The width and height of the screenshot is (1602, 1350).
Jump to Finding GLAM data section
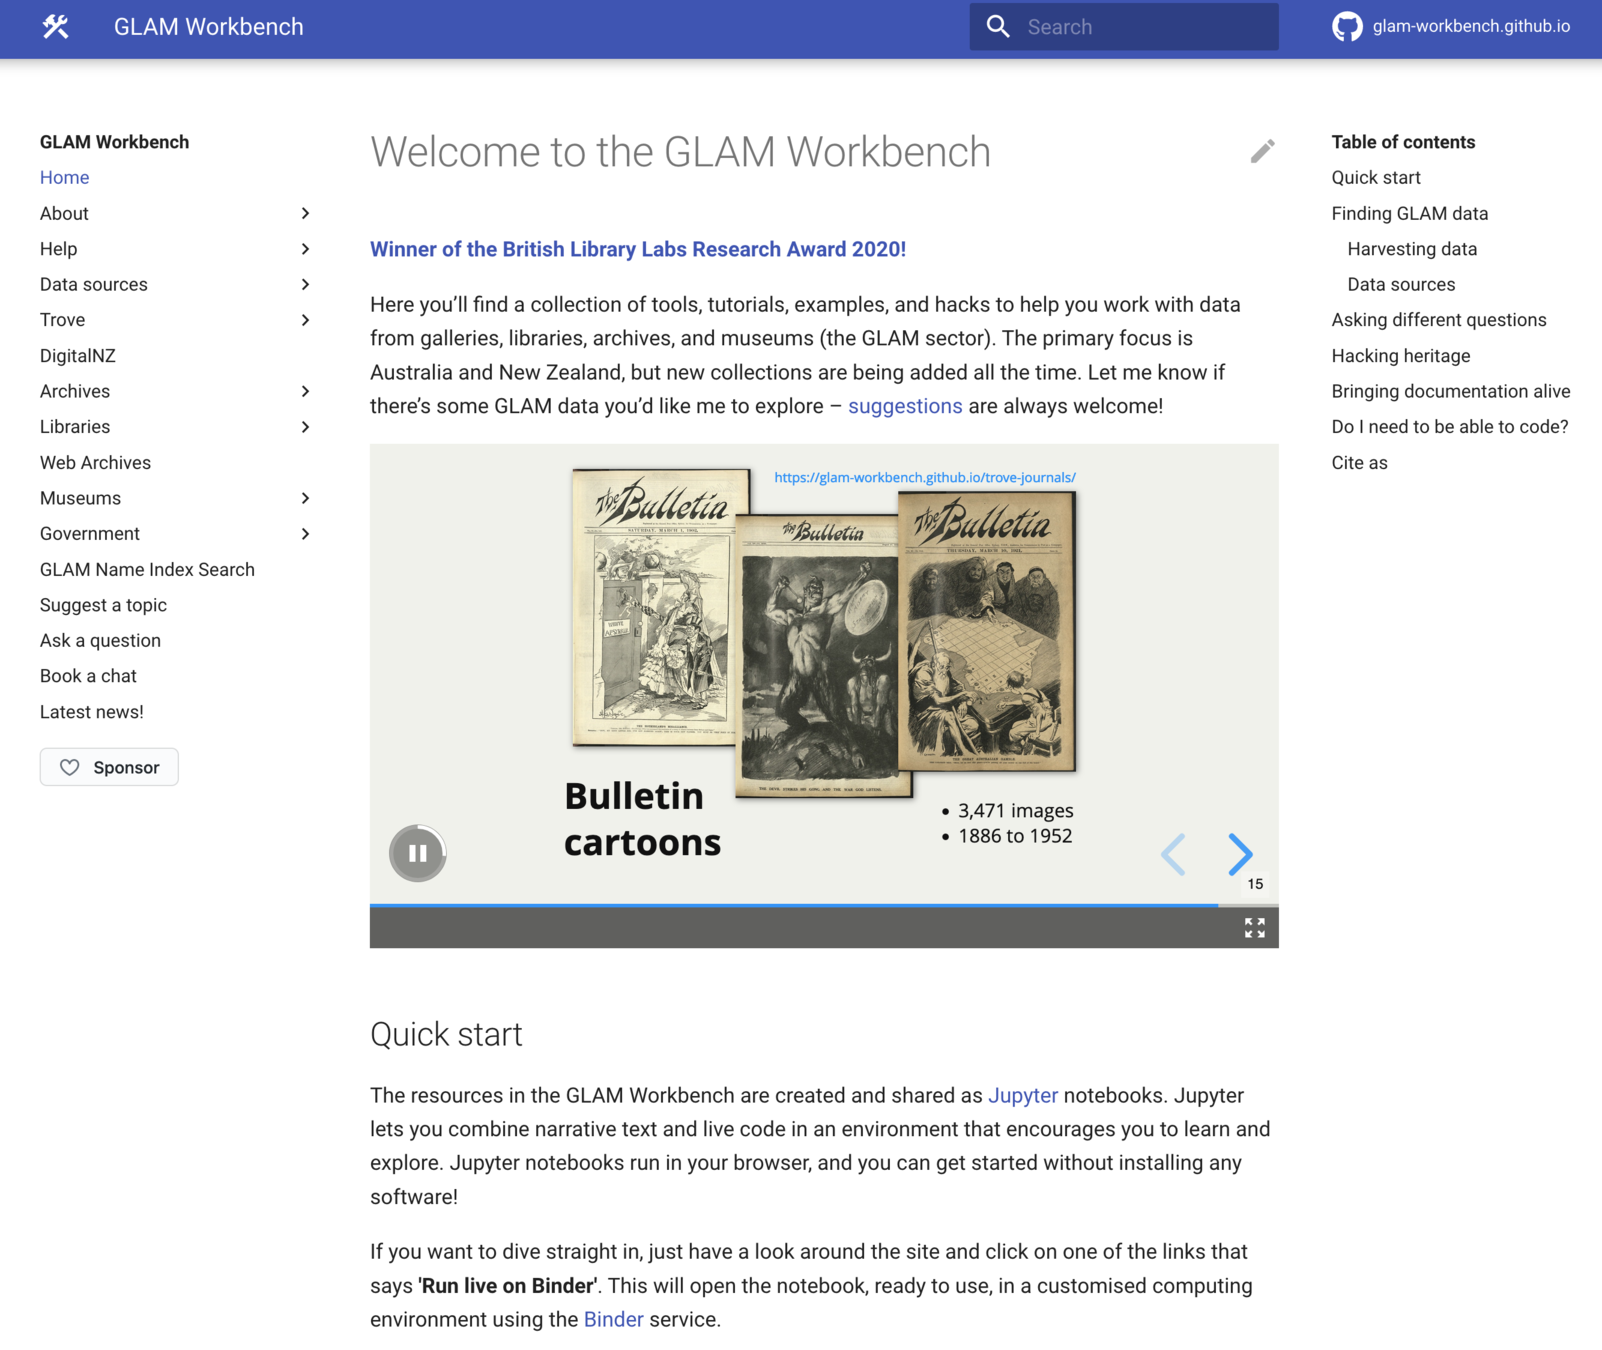coord(1410,213)
